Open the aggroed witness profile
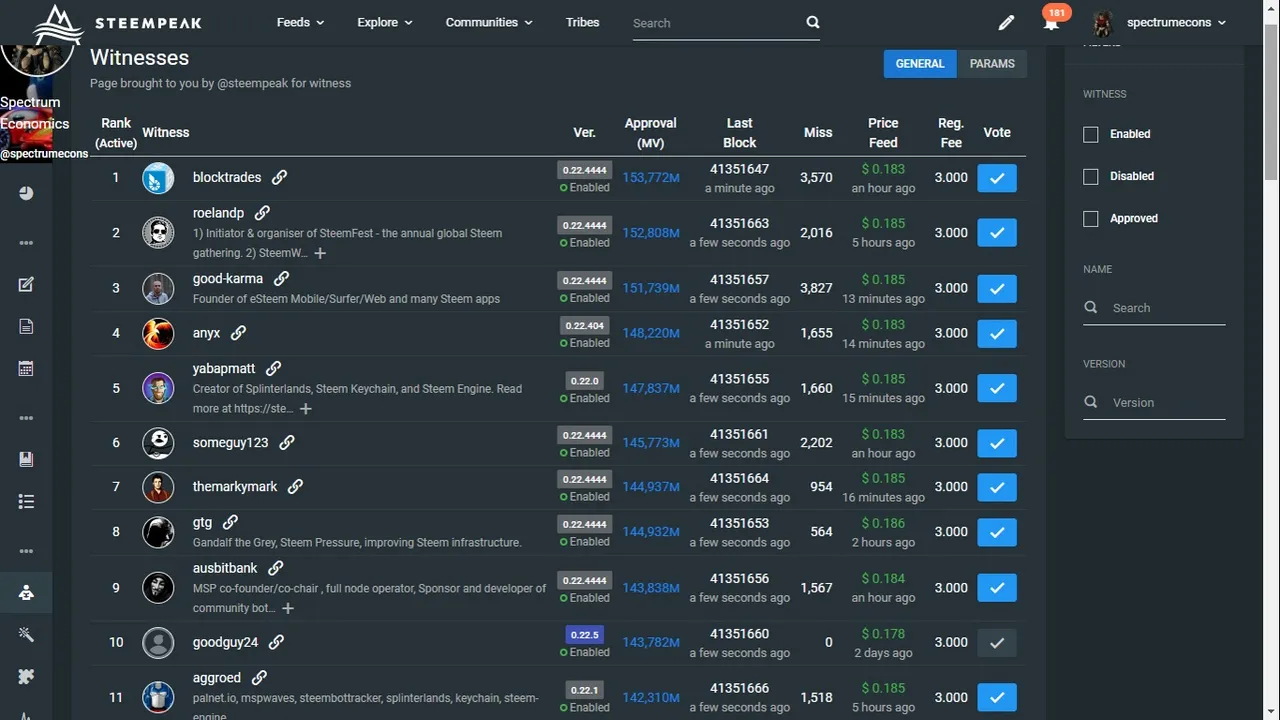 tap(217, 678)
